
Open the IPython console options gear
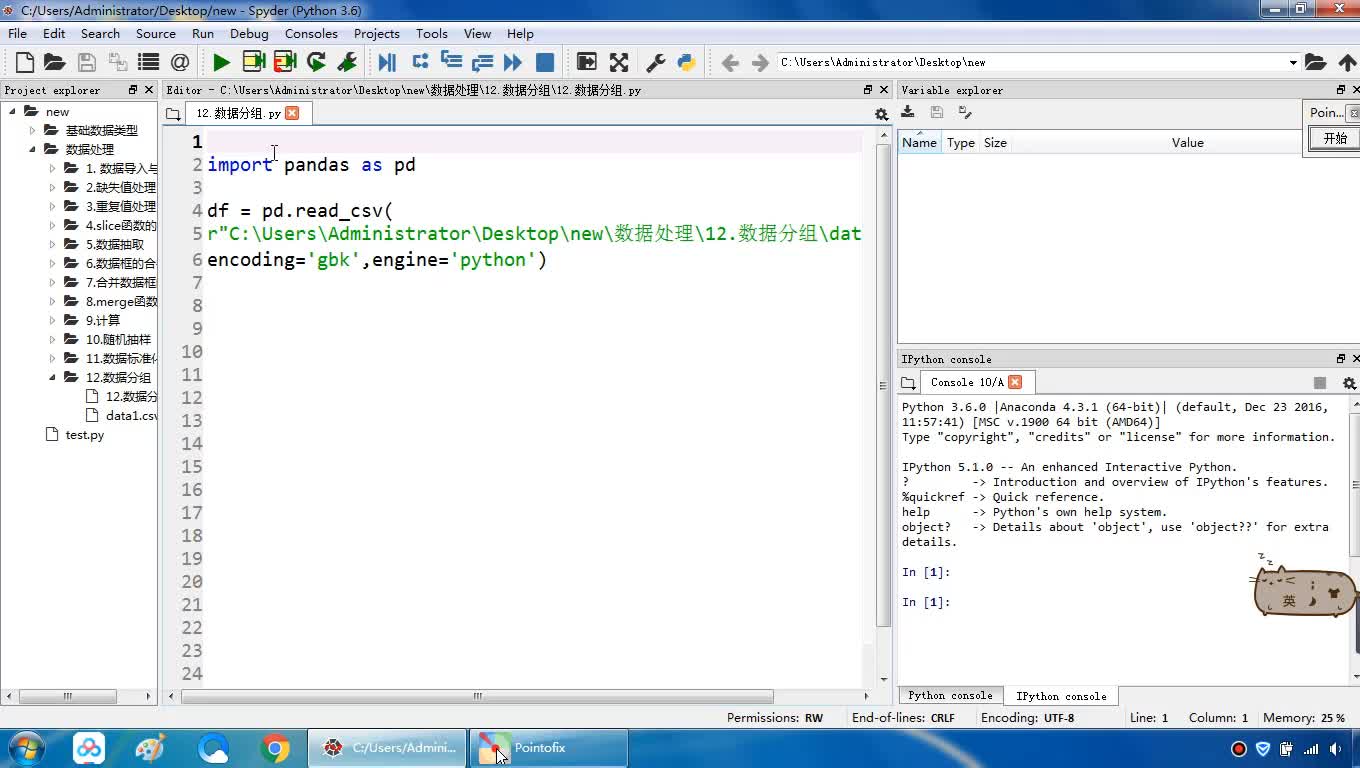[x=1348, y=383]
